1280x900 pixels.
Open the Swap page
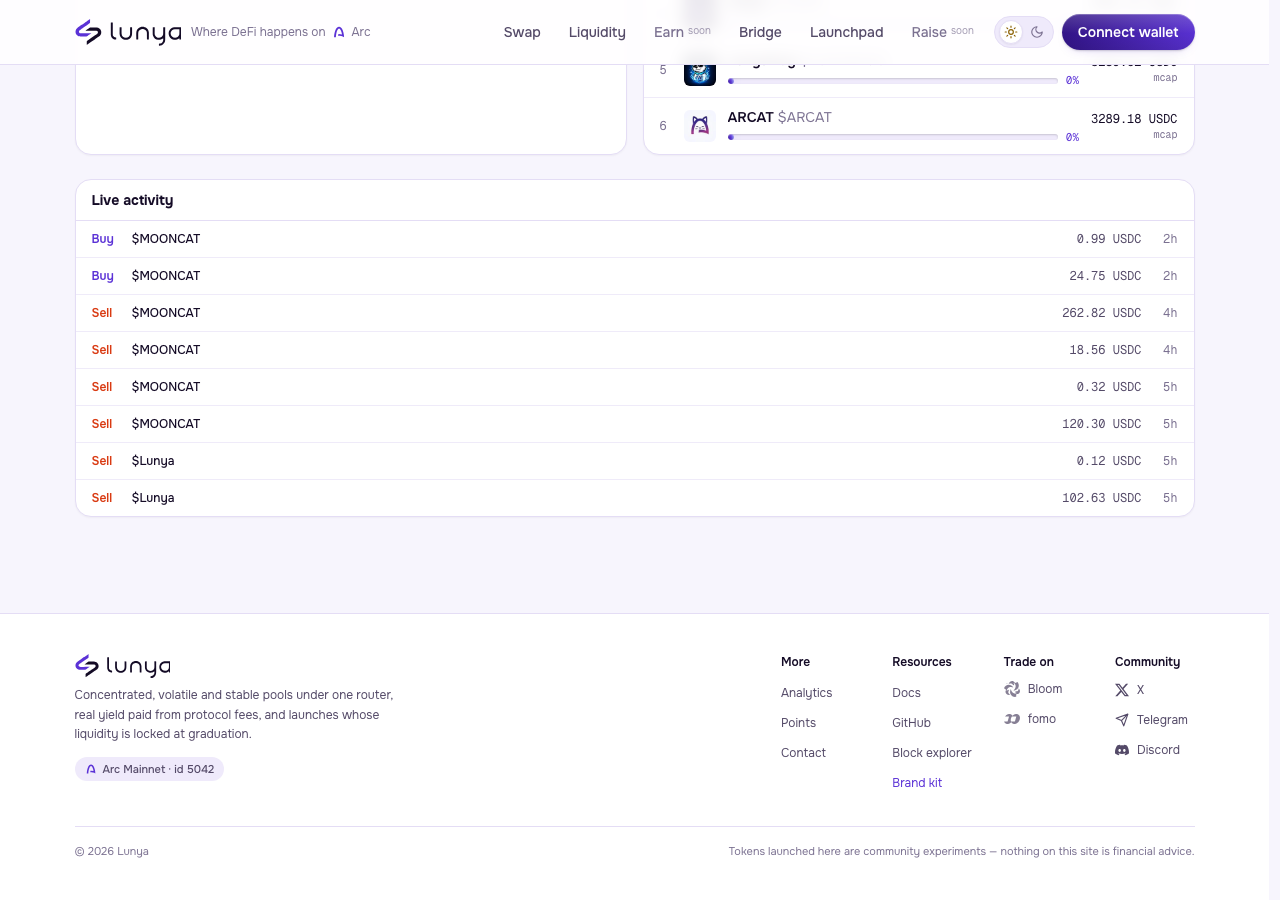coord(522,32)
